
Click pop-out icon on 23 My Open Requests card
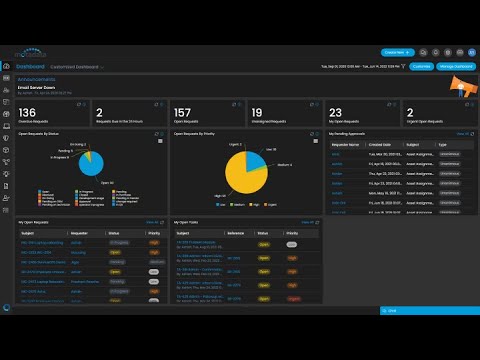click(389, 104)
